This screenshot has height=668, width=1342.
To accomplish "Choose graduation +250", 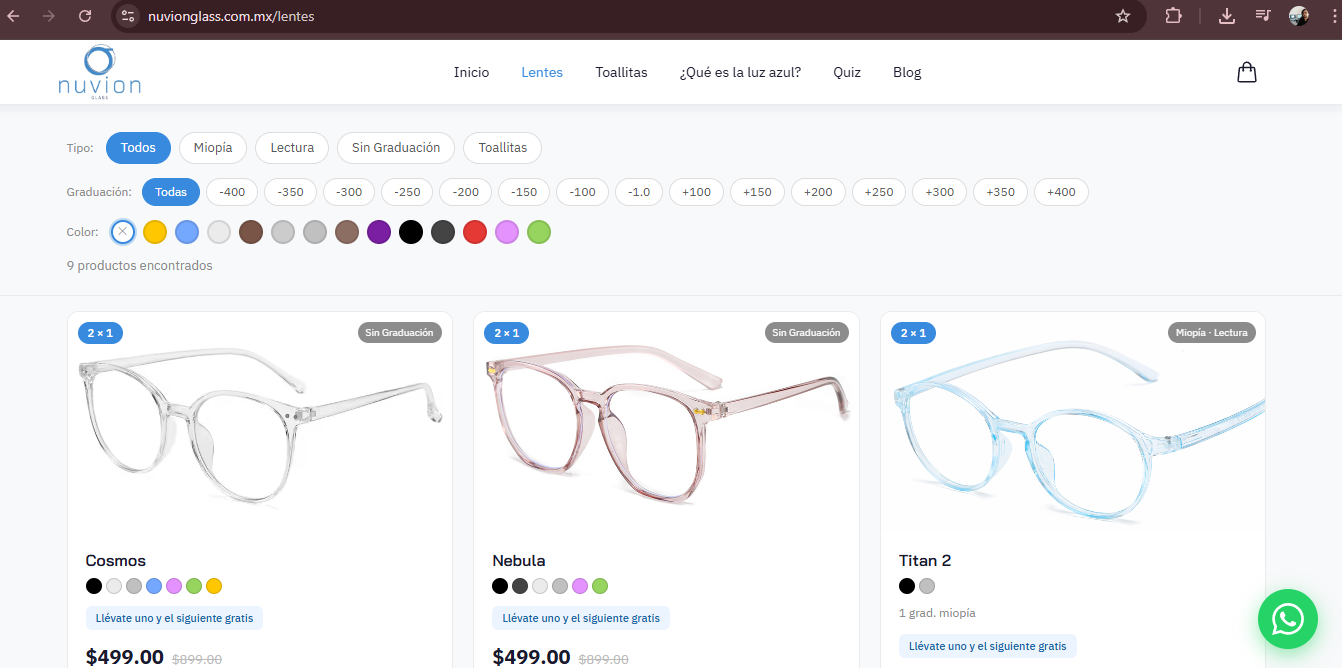I will [879, 192].
